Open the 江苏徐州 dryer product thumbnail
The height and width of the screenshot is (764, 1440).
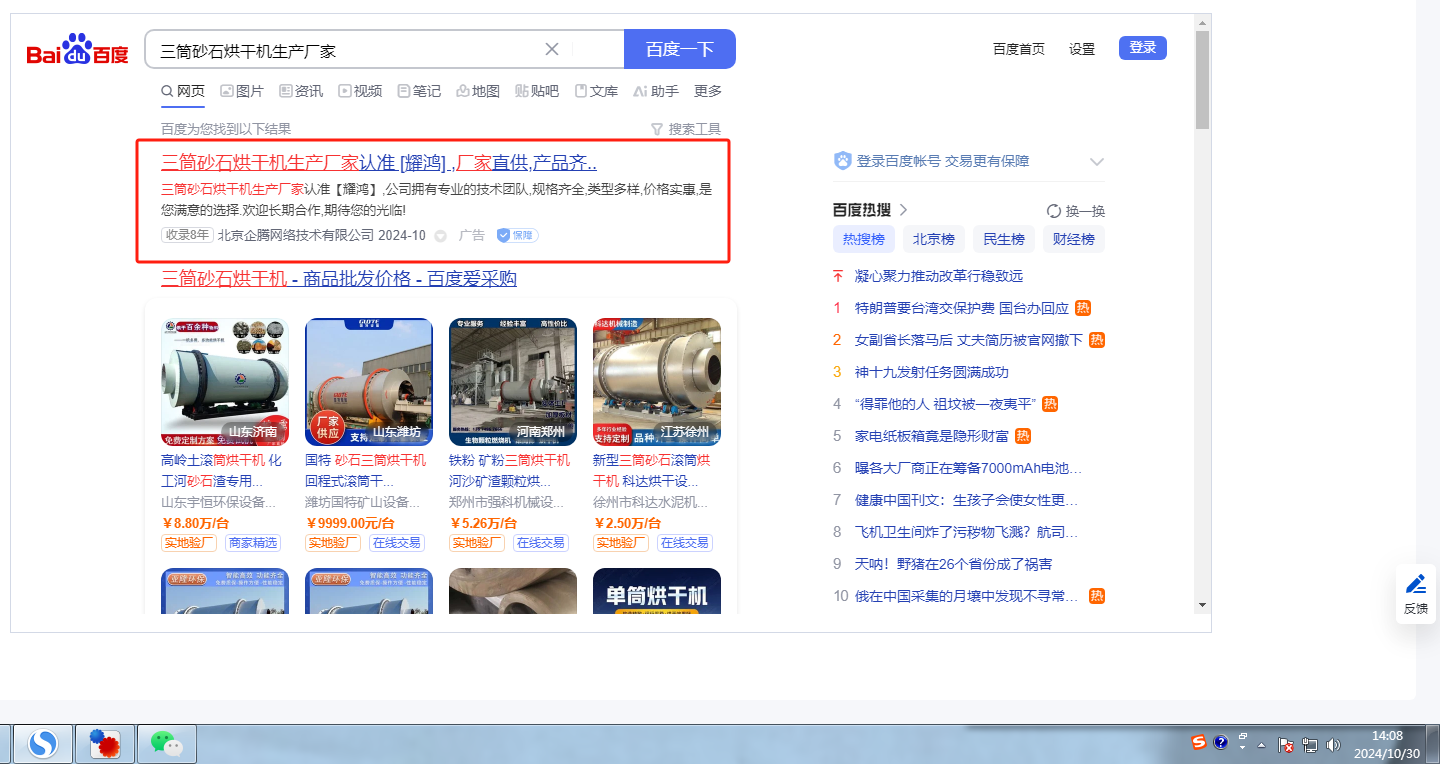(657, 382)
